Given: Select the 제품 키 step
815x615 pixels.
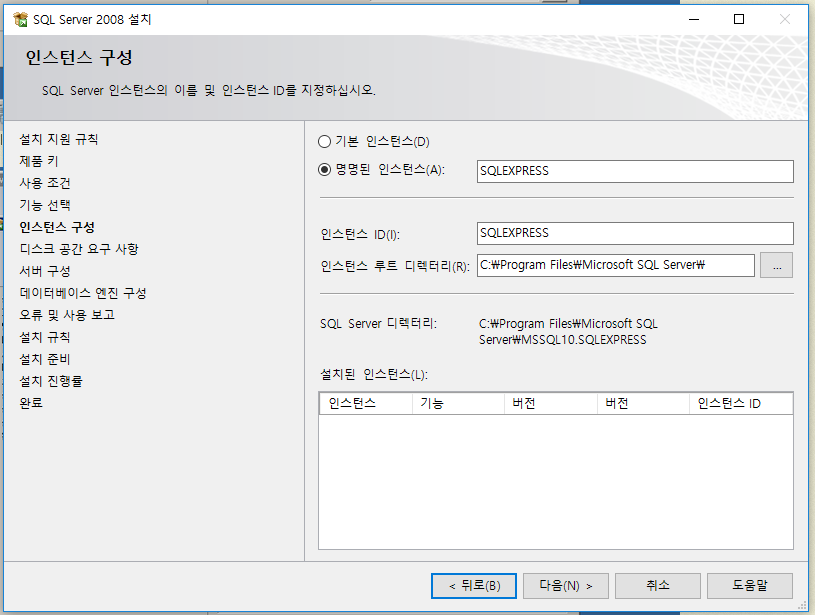Looking at the screenshot, I should pyautogui.click(x=39, y=161).
